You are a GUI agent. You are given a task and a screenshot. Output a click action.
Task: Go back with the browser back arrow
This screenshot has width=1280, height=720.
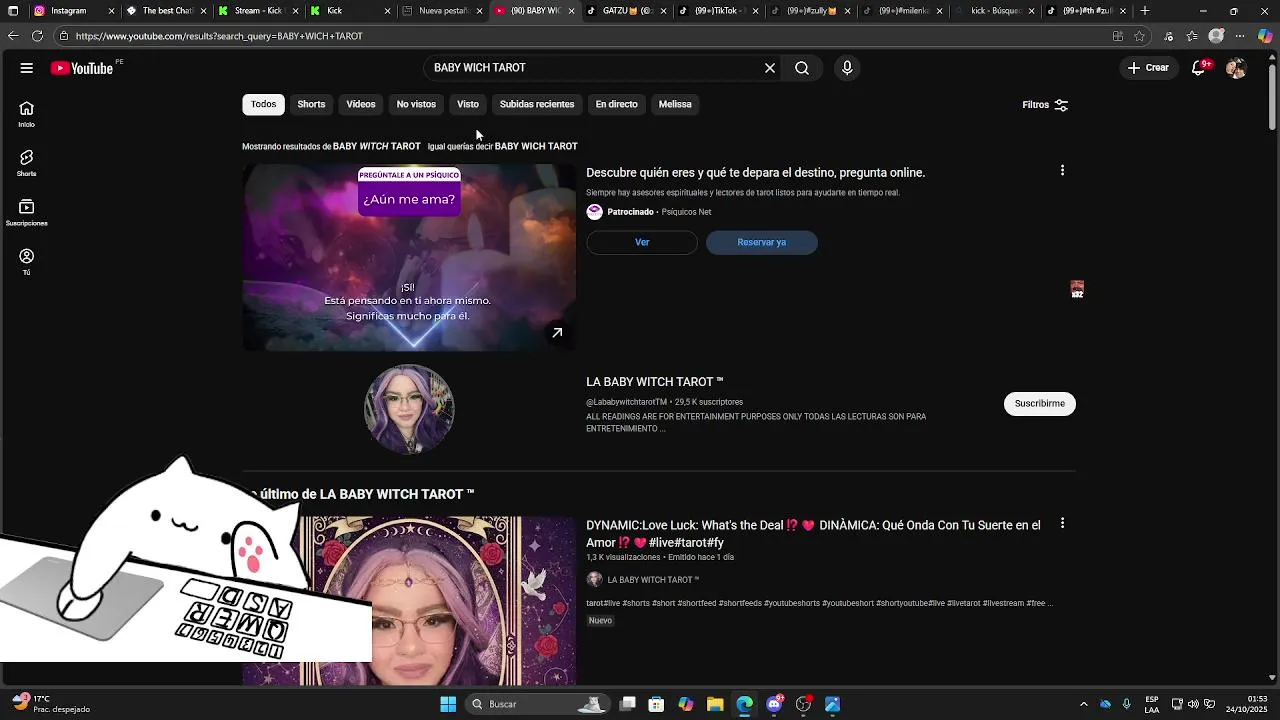coord(12,36)
